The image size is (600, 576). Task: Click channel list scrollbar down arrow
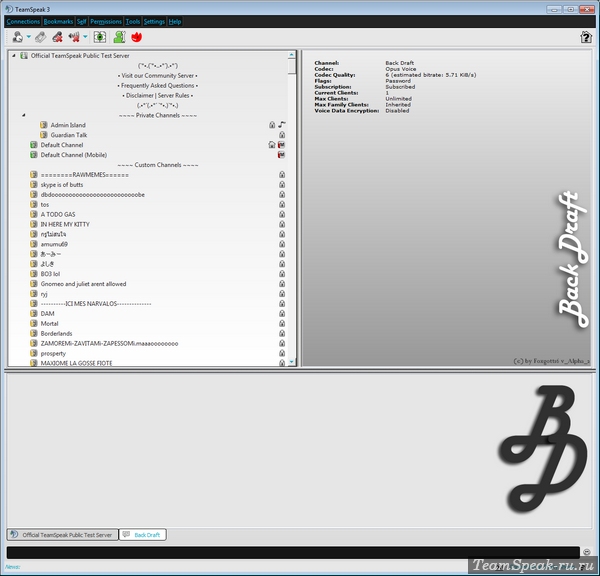click(x=292, y=362)
